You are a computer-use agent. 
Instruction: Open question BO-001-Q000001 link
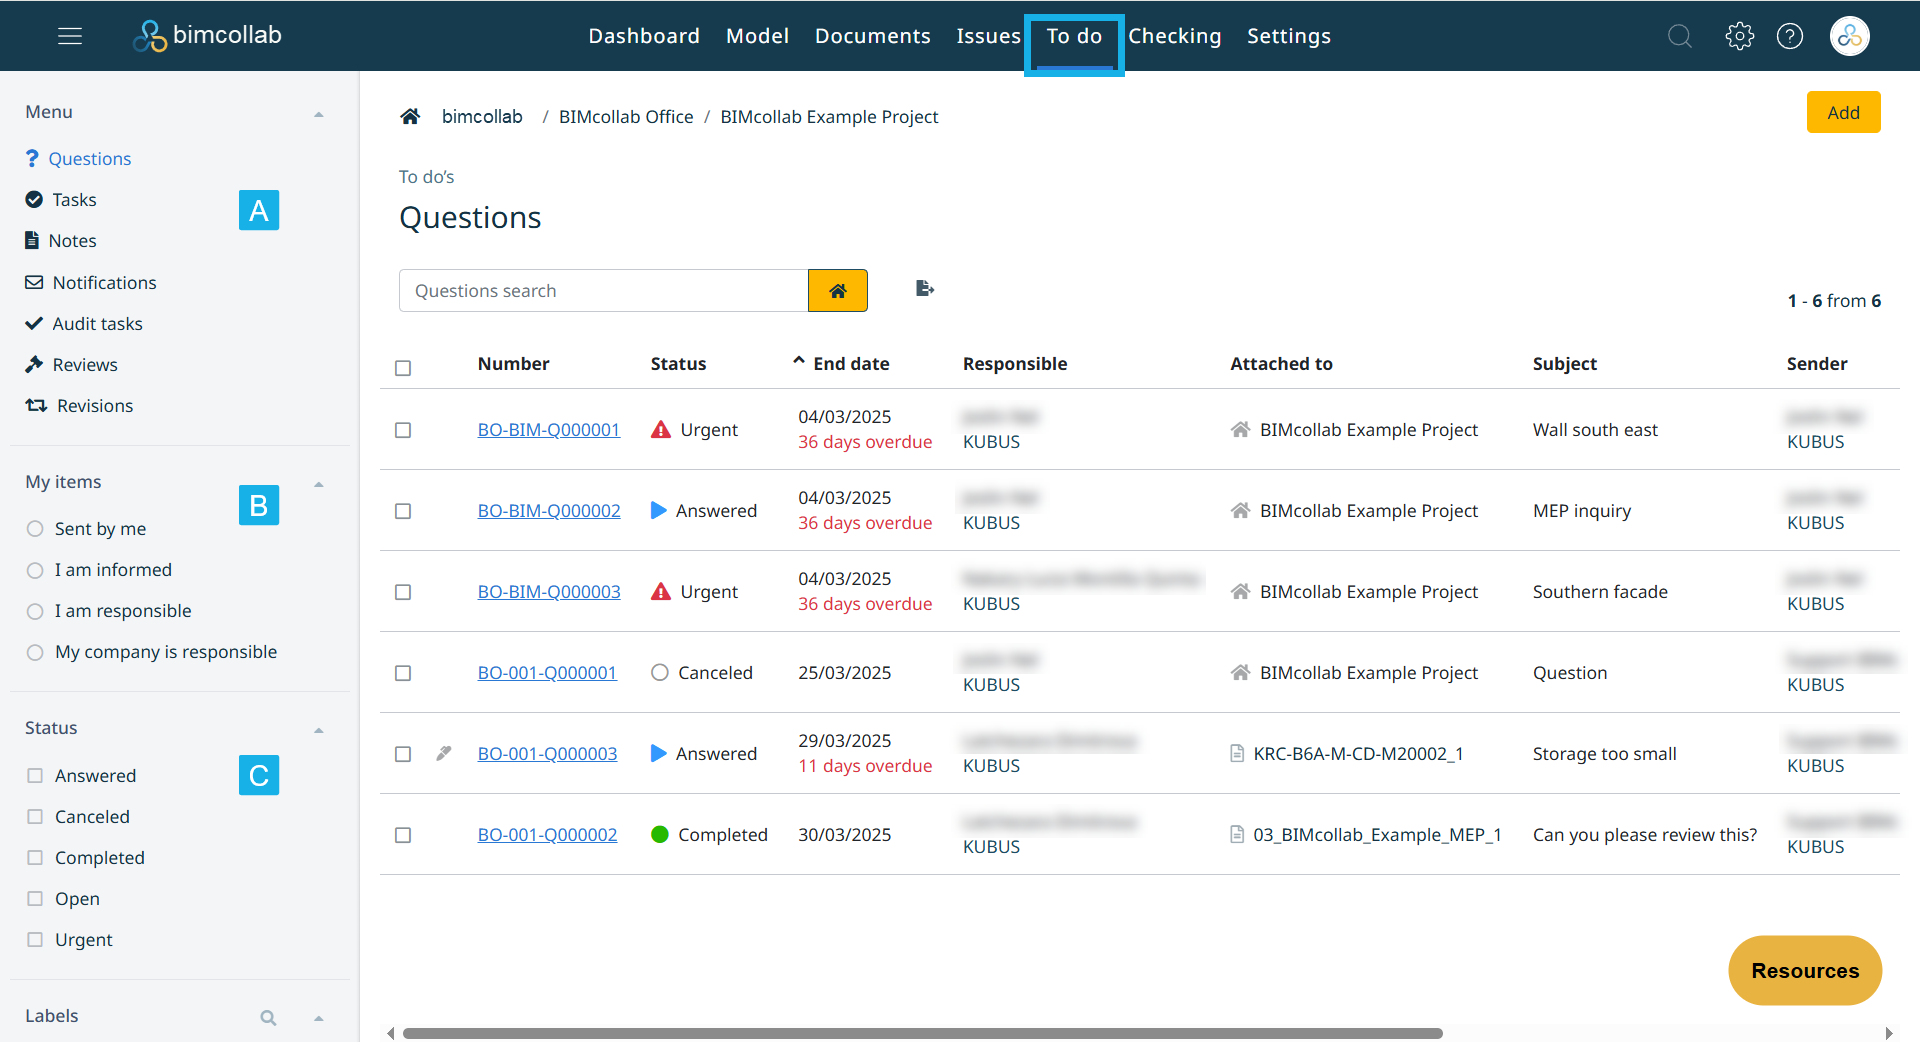pyautogui.click(x=547, y=673)
